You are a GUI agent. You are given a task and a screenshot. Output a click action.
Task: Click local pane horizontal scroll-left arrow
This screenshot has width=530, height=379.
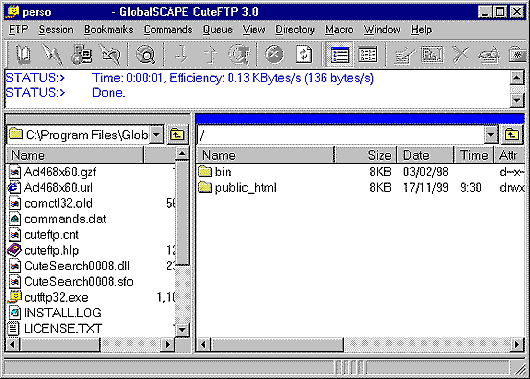(x=13, y=345)
